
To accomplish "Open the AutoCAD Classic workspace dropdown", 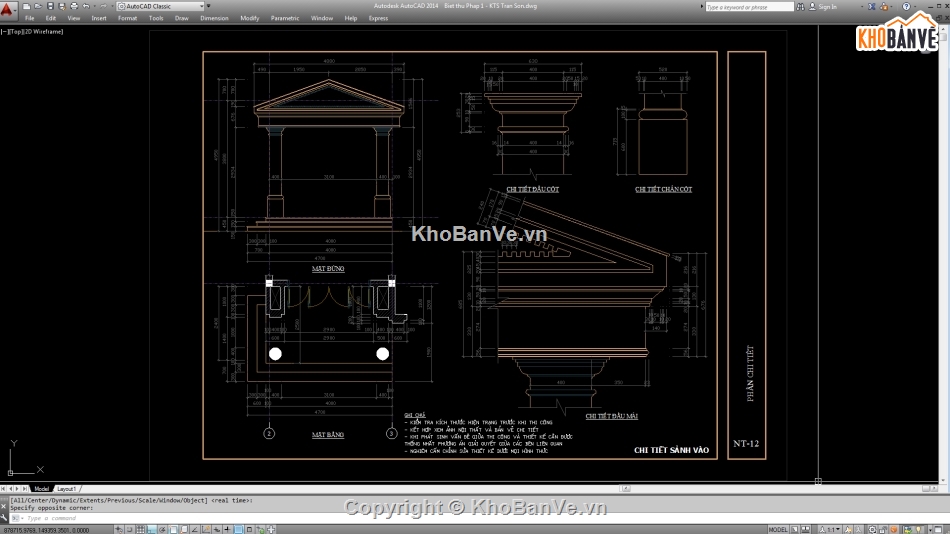I will [x=161, y=6].
